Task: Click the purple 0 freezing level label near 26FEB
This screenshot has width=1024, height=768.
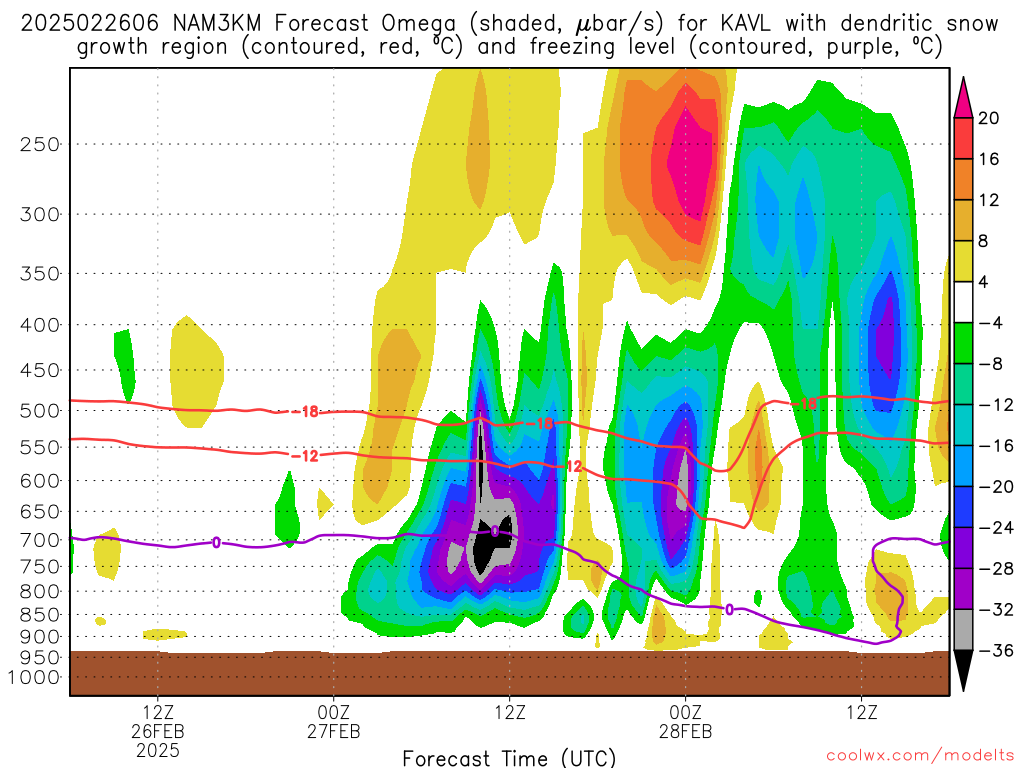Action: 216,542
